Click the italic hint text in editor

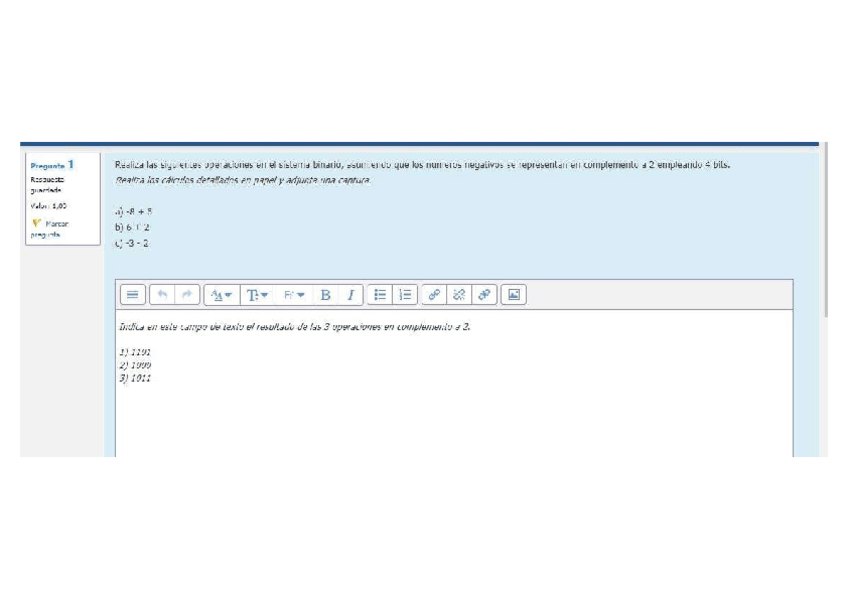pyautogui.click(x=295, y=327)
